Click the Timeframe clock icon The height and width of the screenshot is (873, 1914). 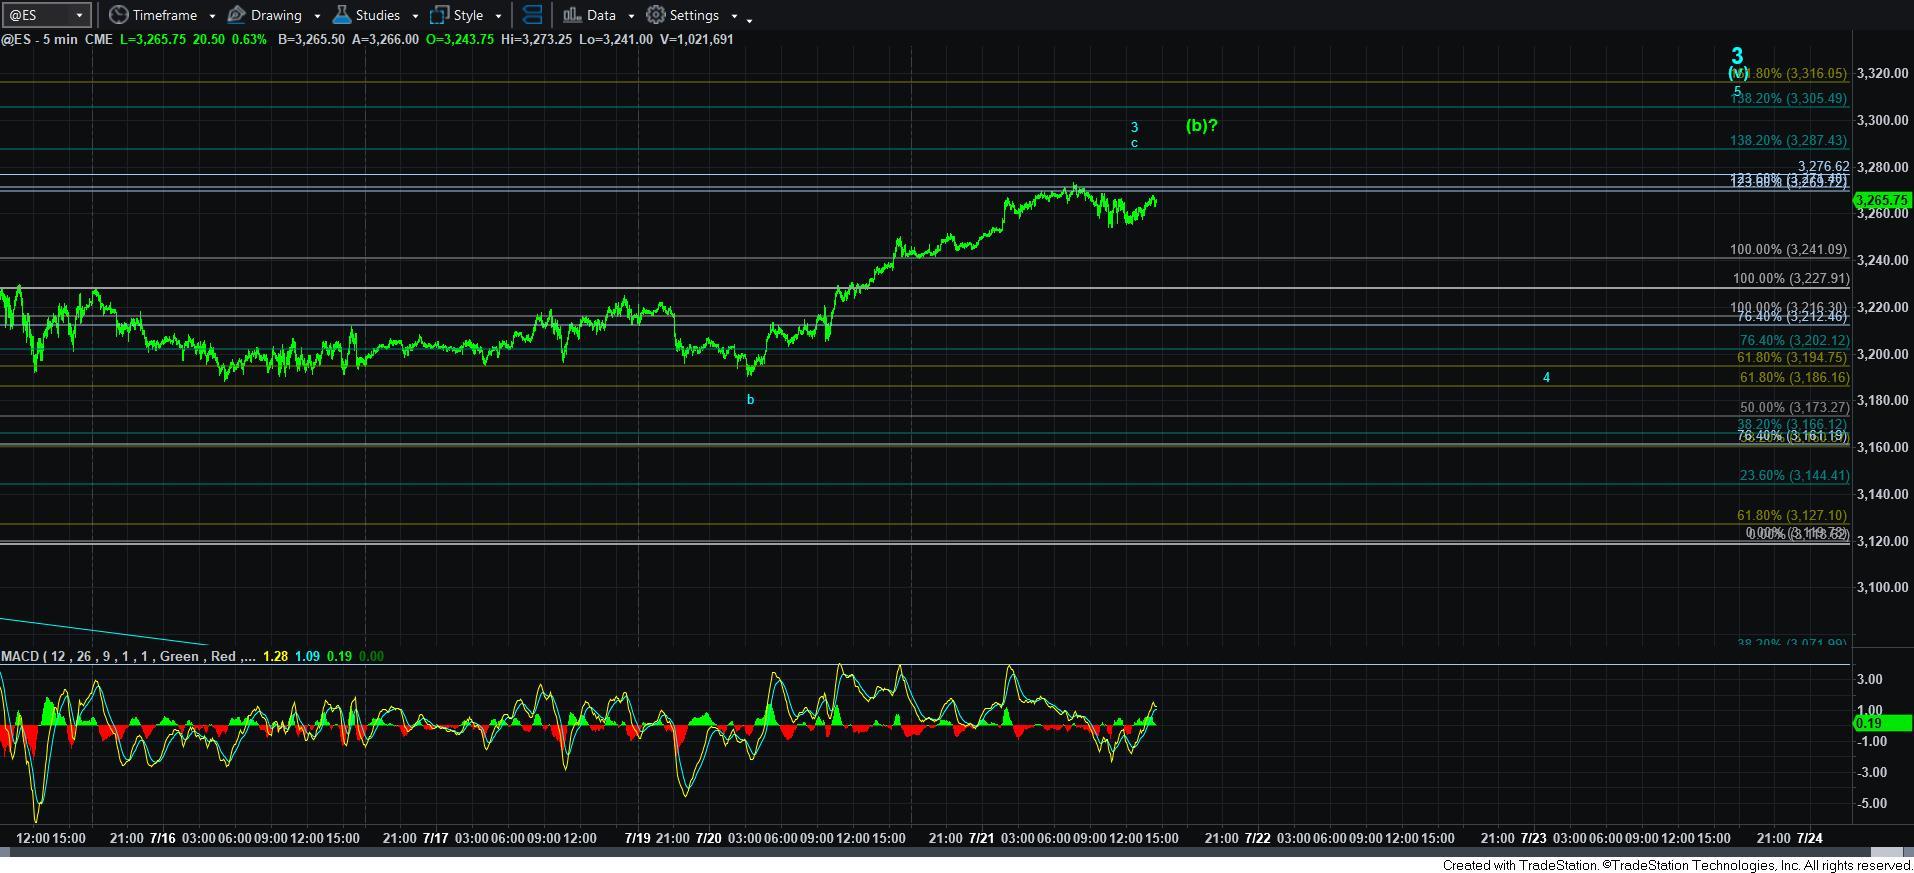[x=118, y=15]
